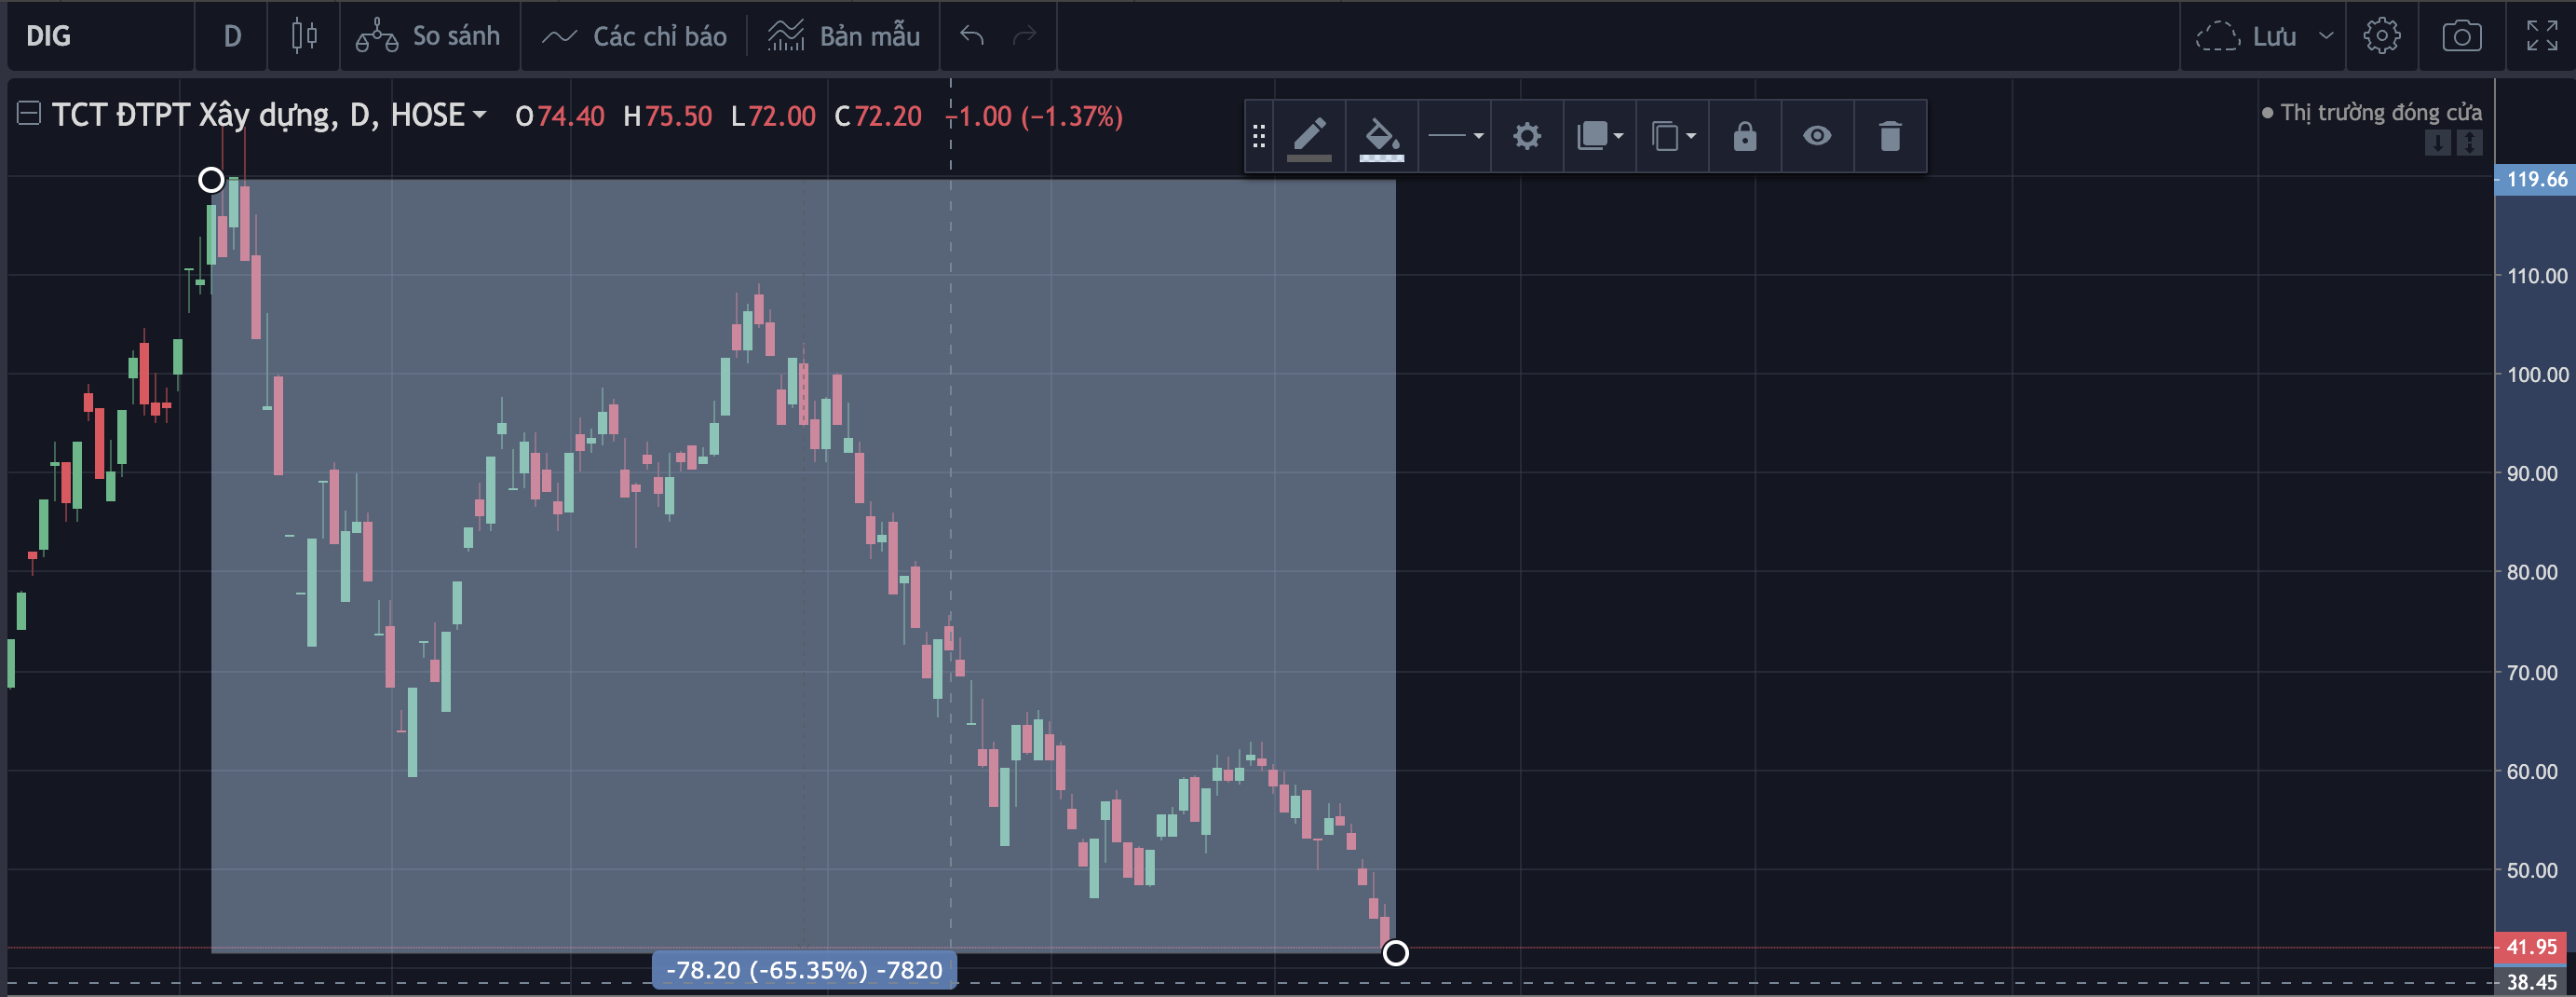Click the close value 72.20
2576x997 pixels.
coord(888,116)
